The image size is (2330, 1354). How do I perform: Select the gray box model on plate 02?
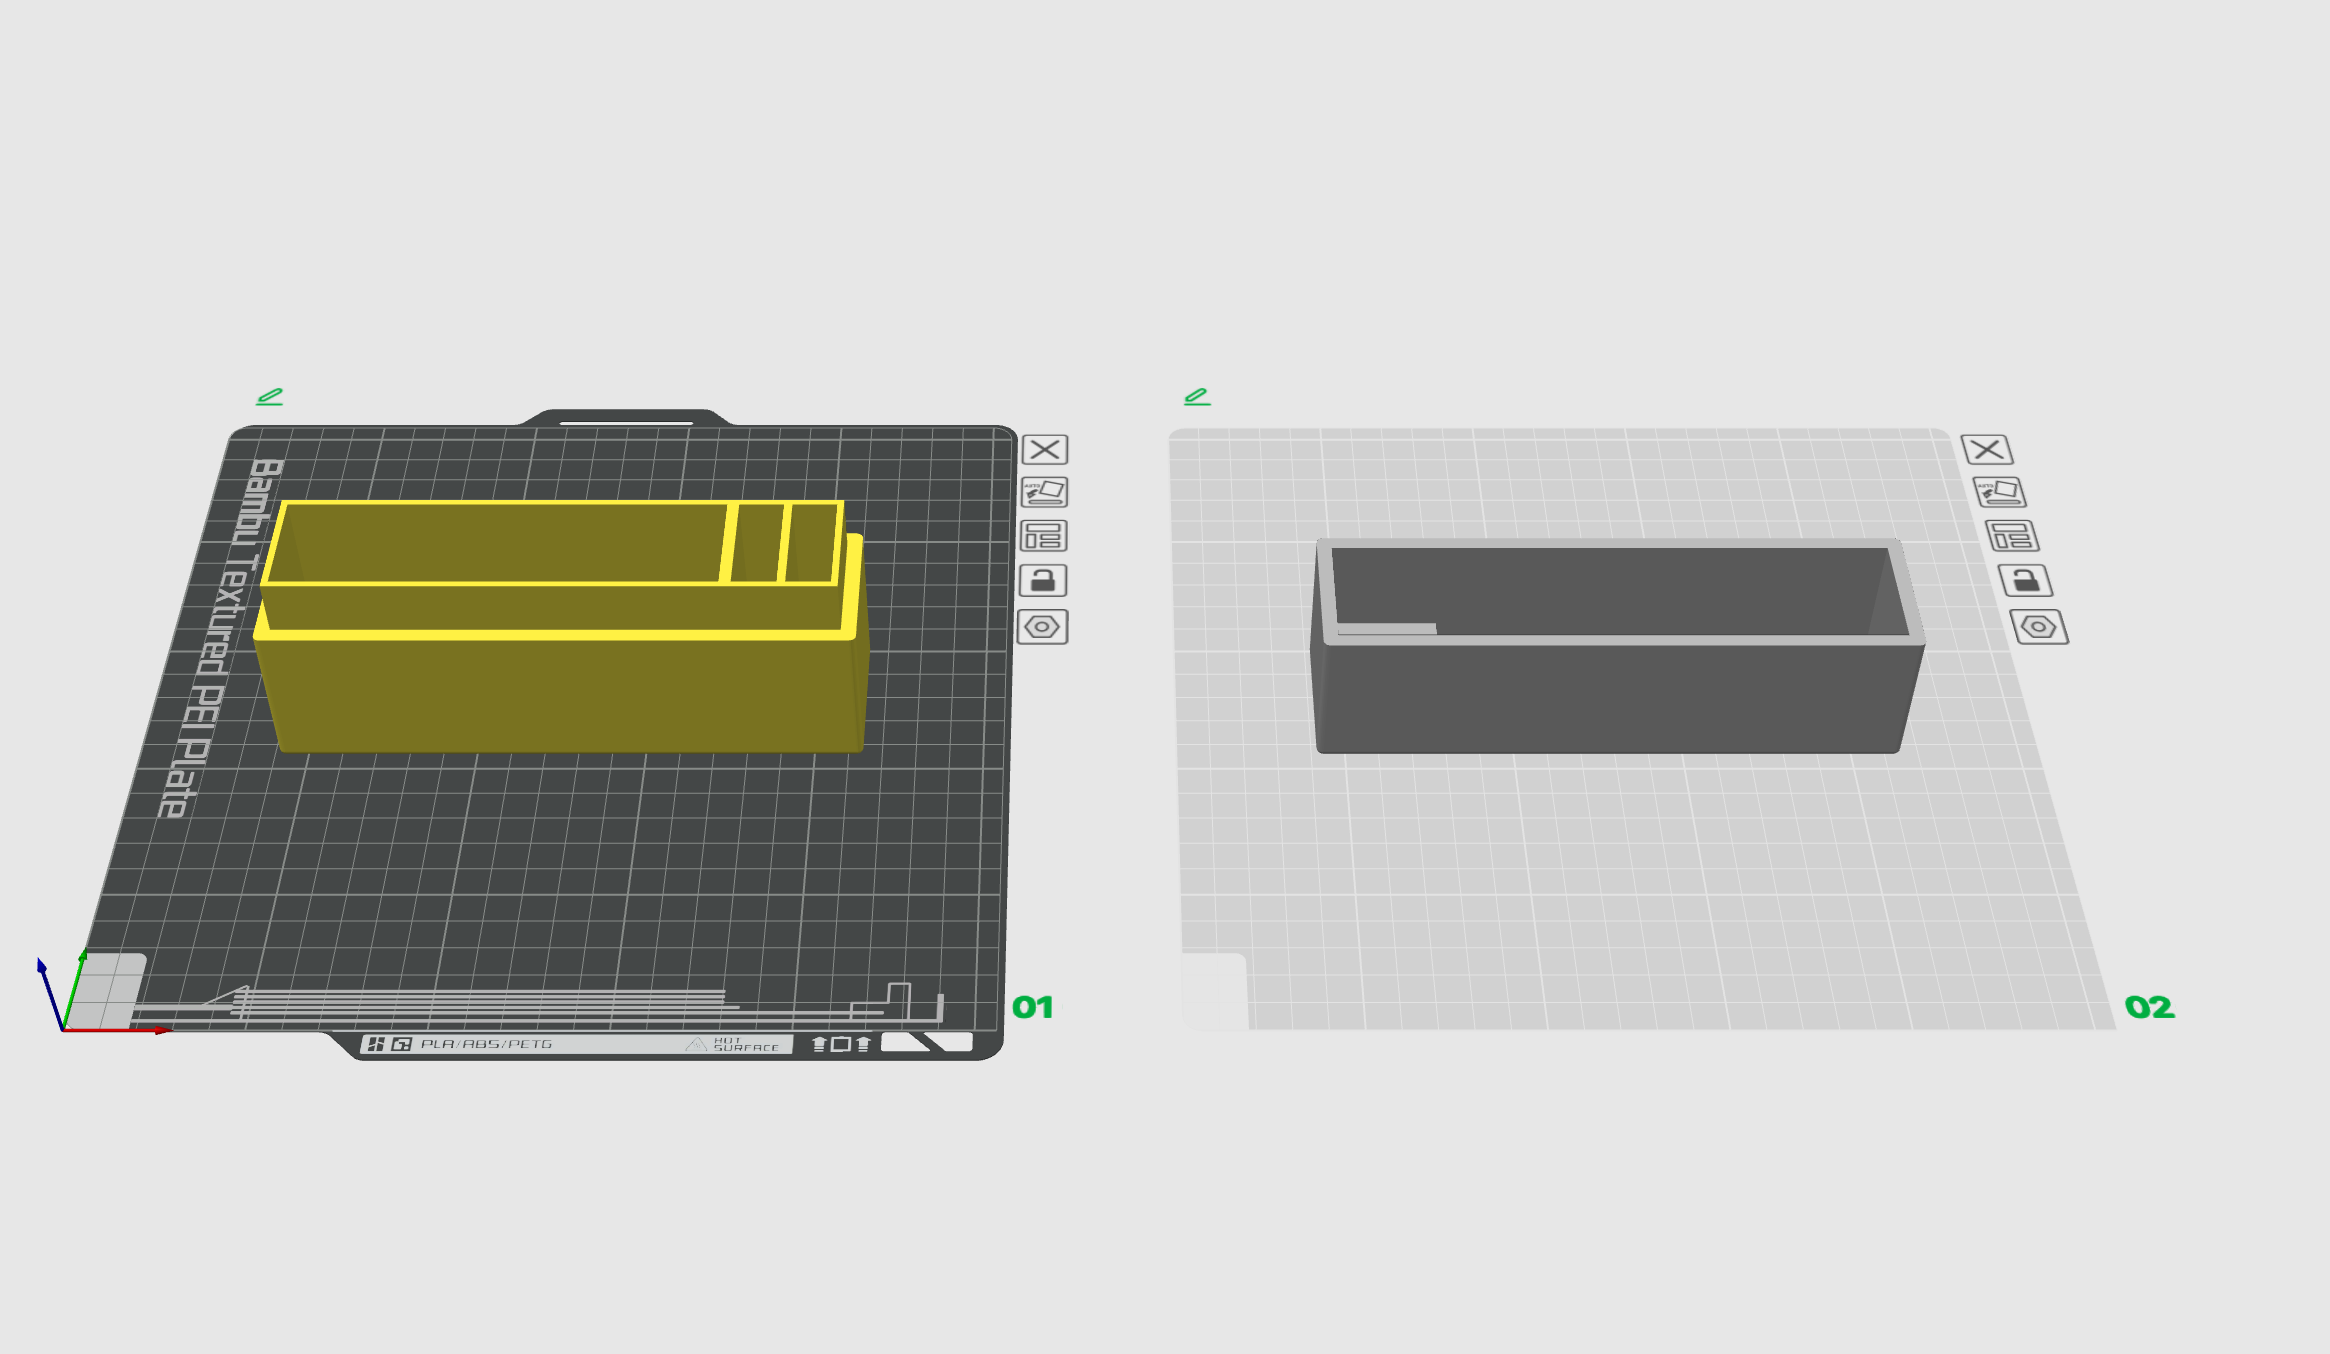pyautogui.click(x=1610, y=700)
